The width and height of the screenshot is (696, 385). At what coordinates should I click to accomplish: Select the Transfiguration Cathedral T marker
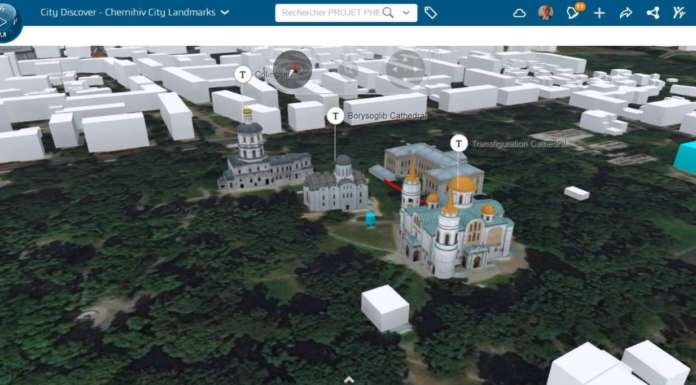(459, 143)
